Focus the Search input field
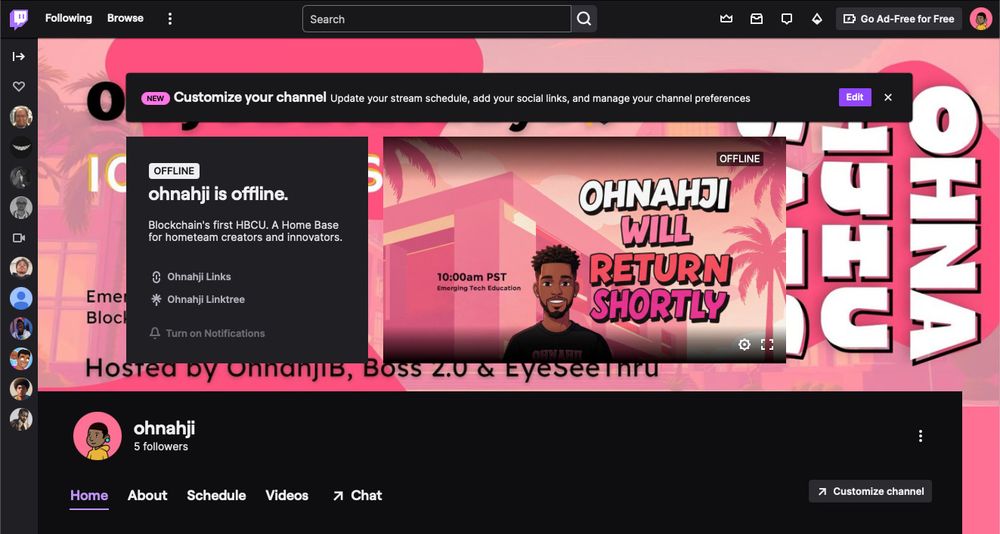 tap(437, 19)
